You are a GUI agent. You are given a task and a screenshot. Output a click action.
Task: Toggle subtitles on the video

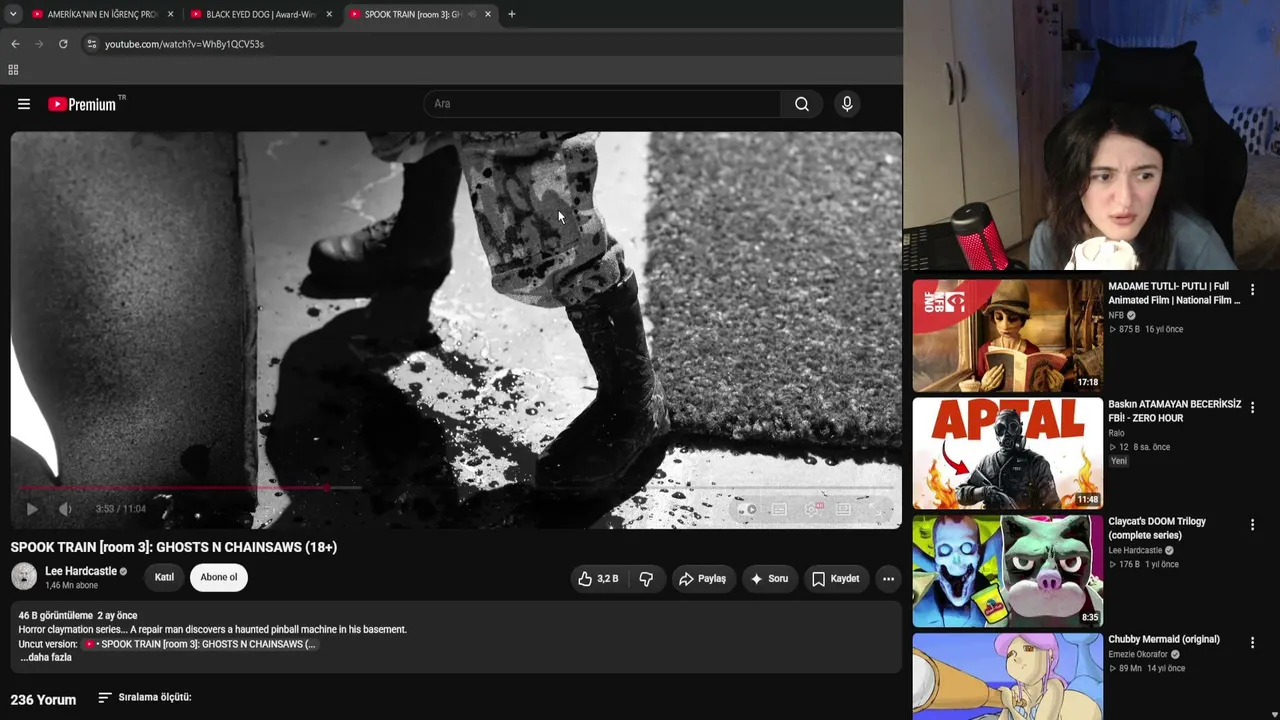click(x=779, y=510)
